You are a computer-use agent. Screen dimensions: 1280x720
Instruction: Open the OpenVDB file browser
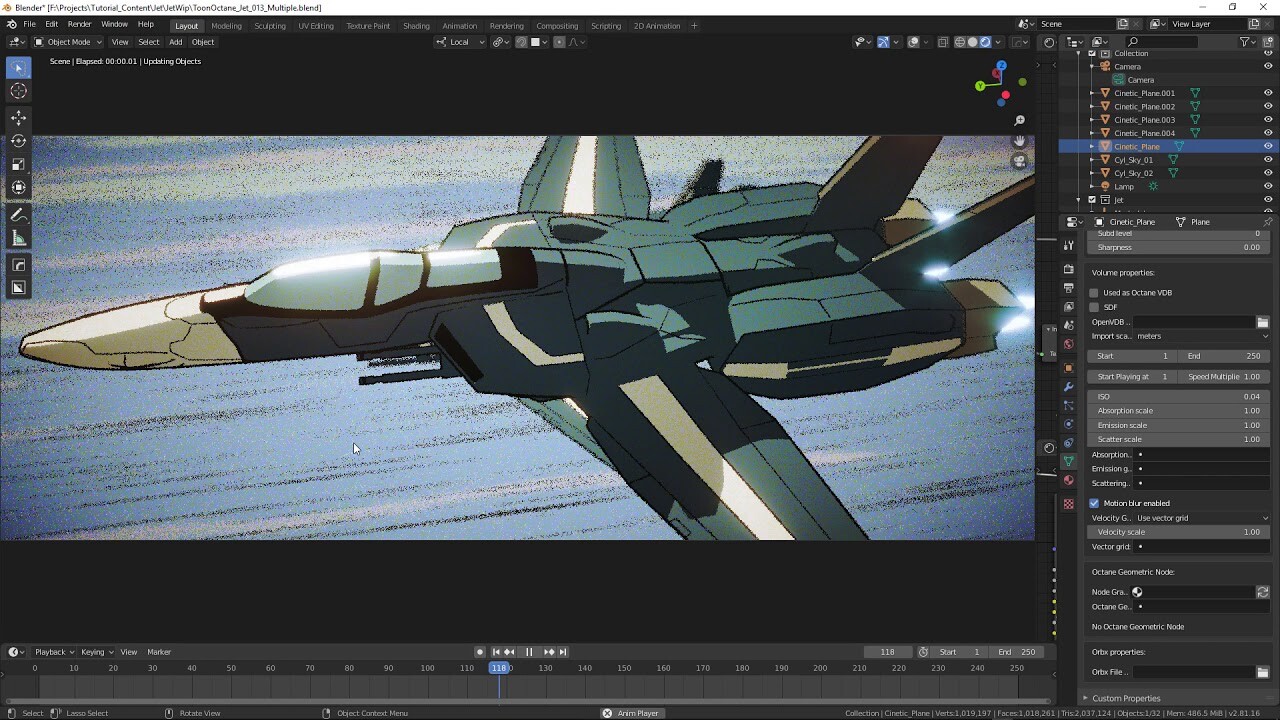tap(1262, 321)
